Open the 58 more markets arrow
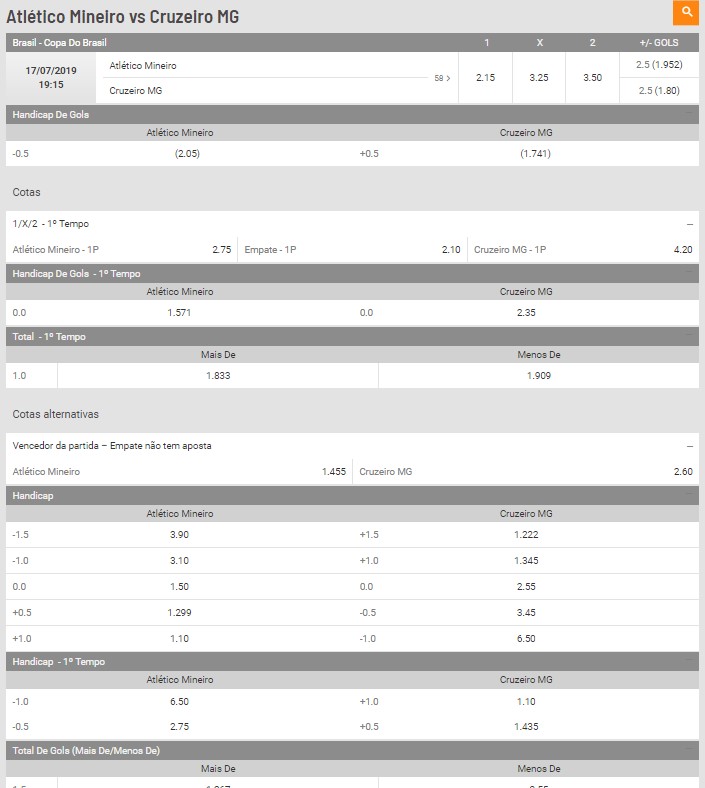Screen dimensions: 705x788 tap(442, 78)
